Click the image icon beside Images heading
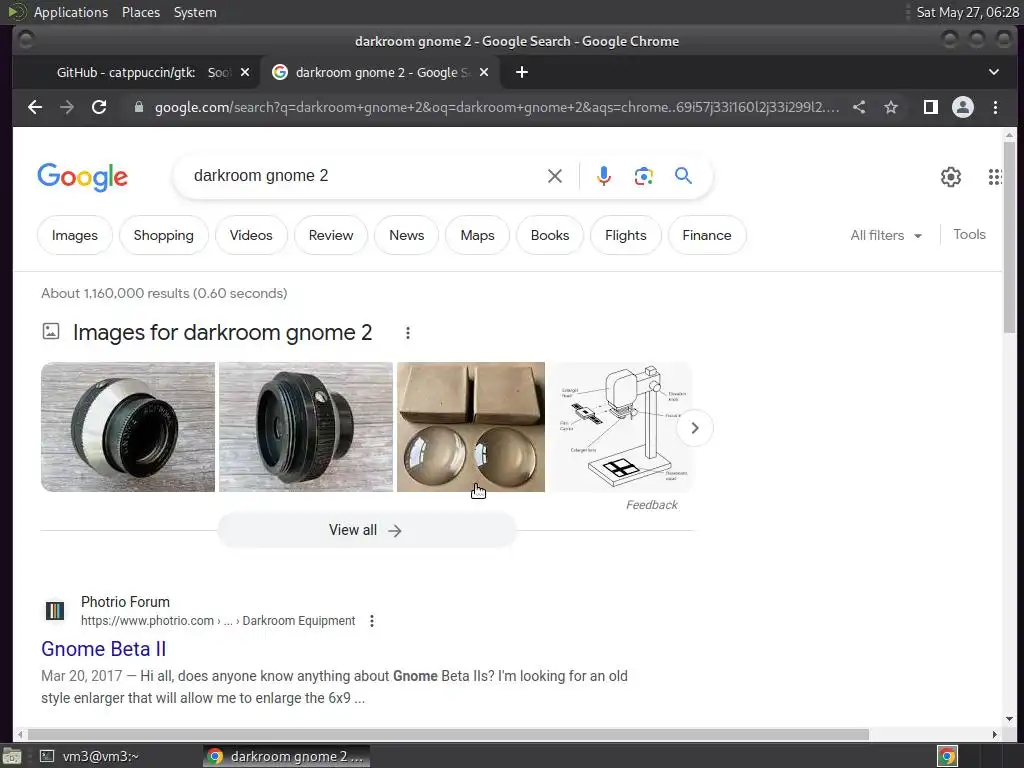This screenshot has height=768, width=1024. click(51, 331)
